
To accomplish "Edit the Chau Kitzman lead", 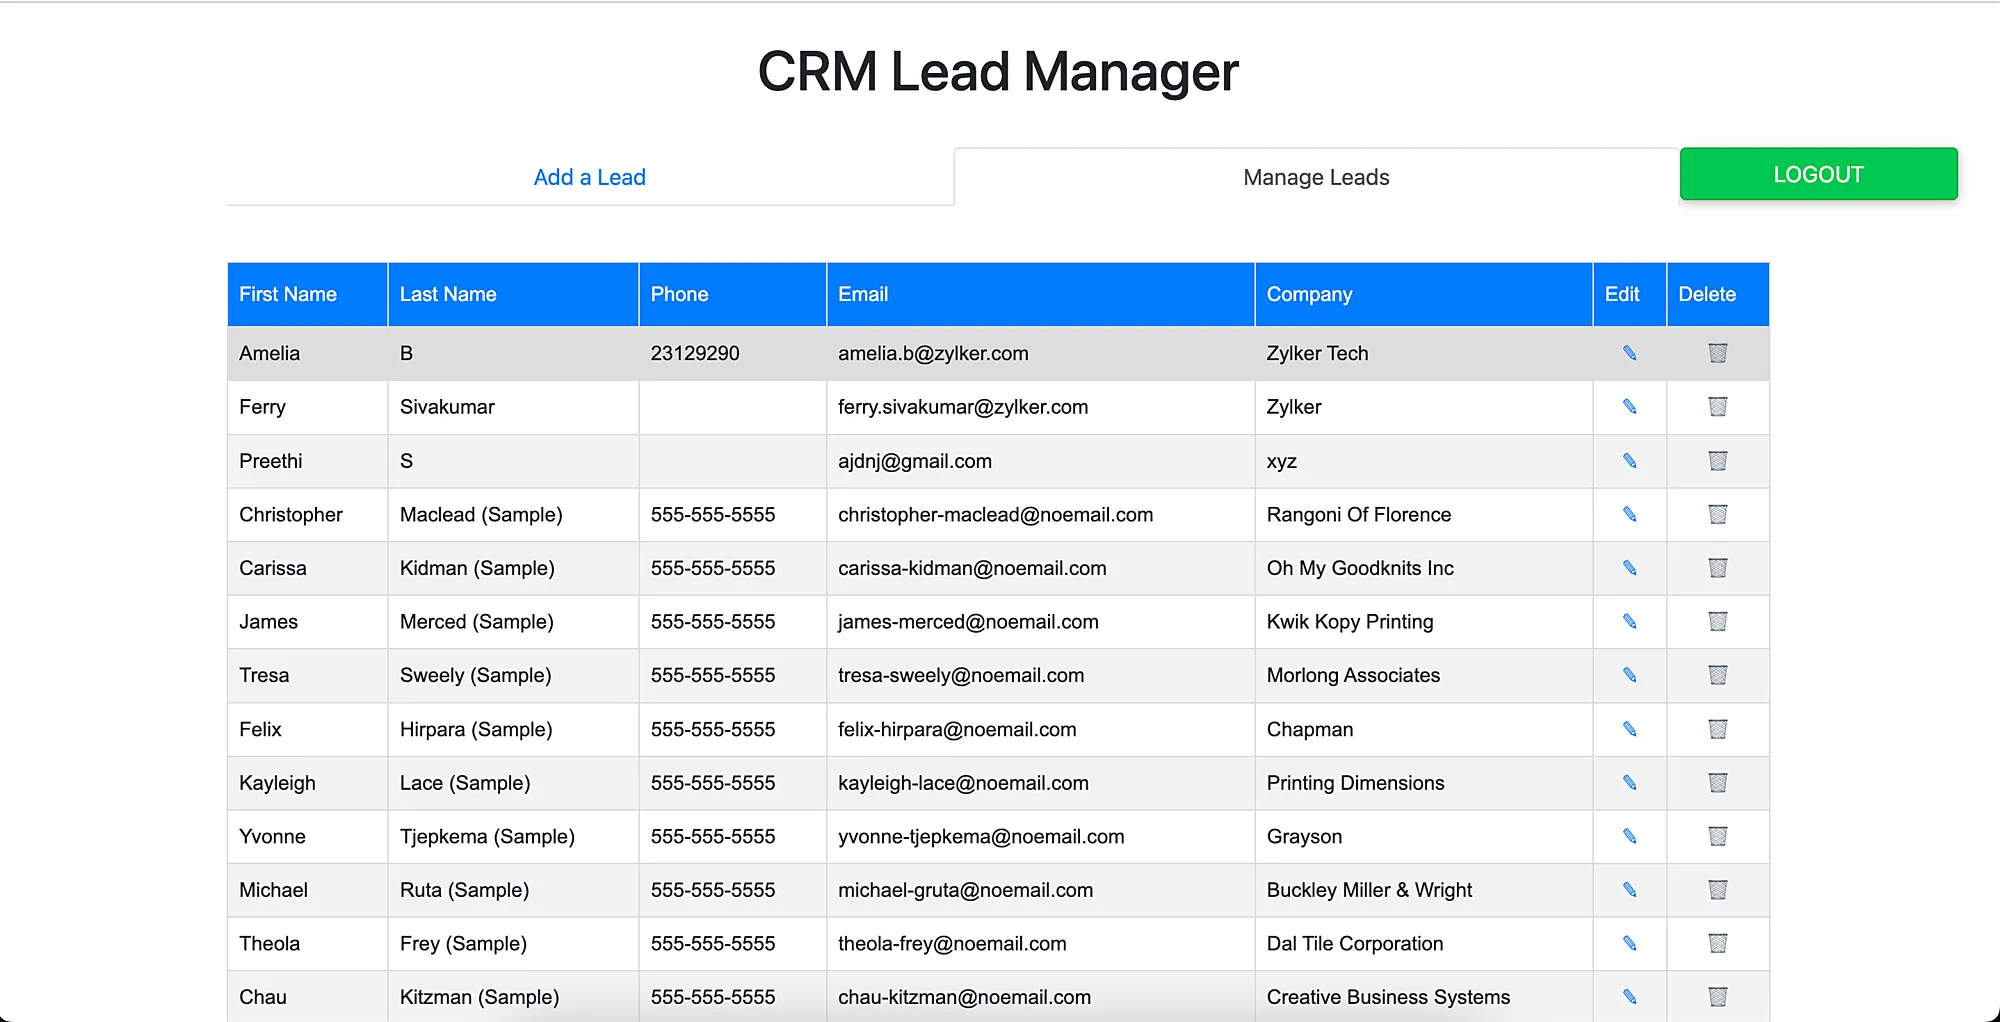I will point(1629,997).
